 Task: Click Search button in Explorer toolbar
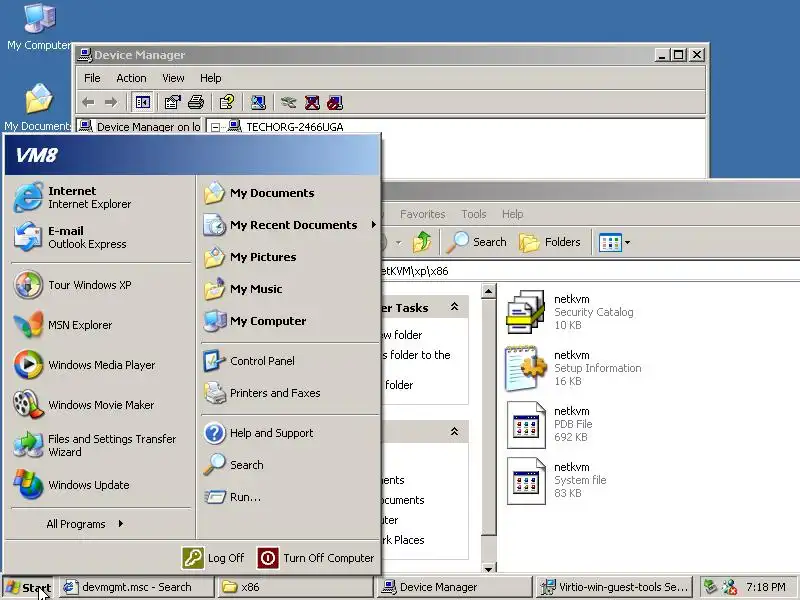477,242
